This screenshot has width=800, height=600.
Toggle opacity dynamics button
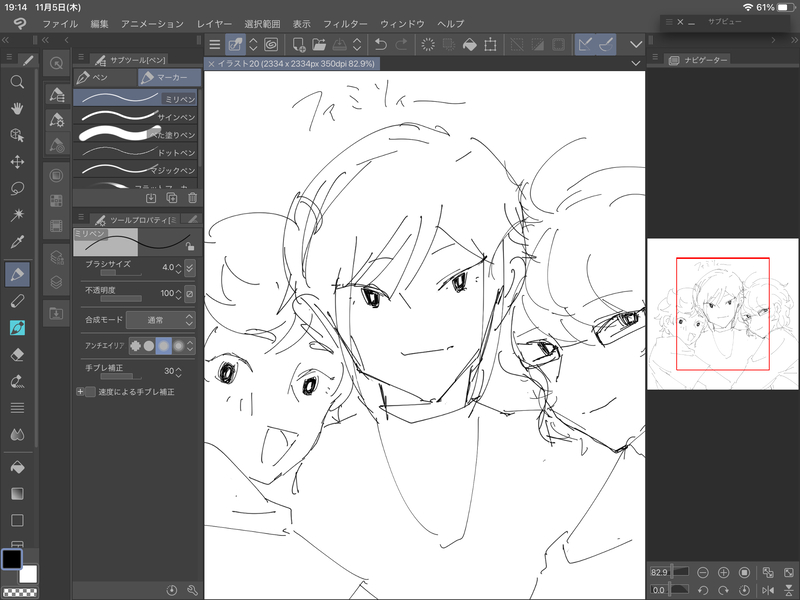190,294
